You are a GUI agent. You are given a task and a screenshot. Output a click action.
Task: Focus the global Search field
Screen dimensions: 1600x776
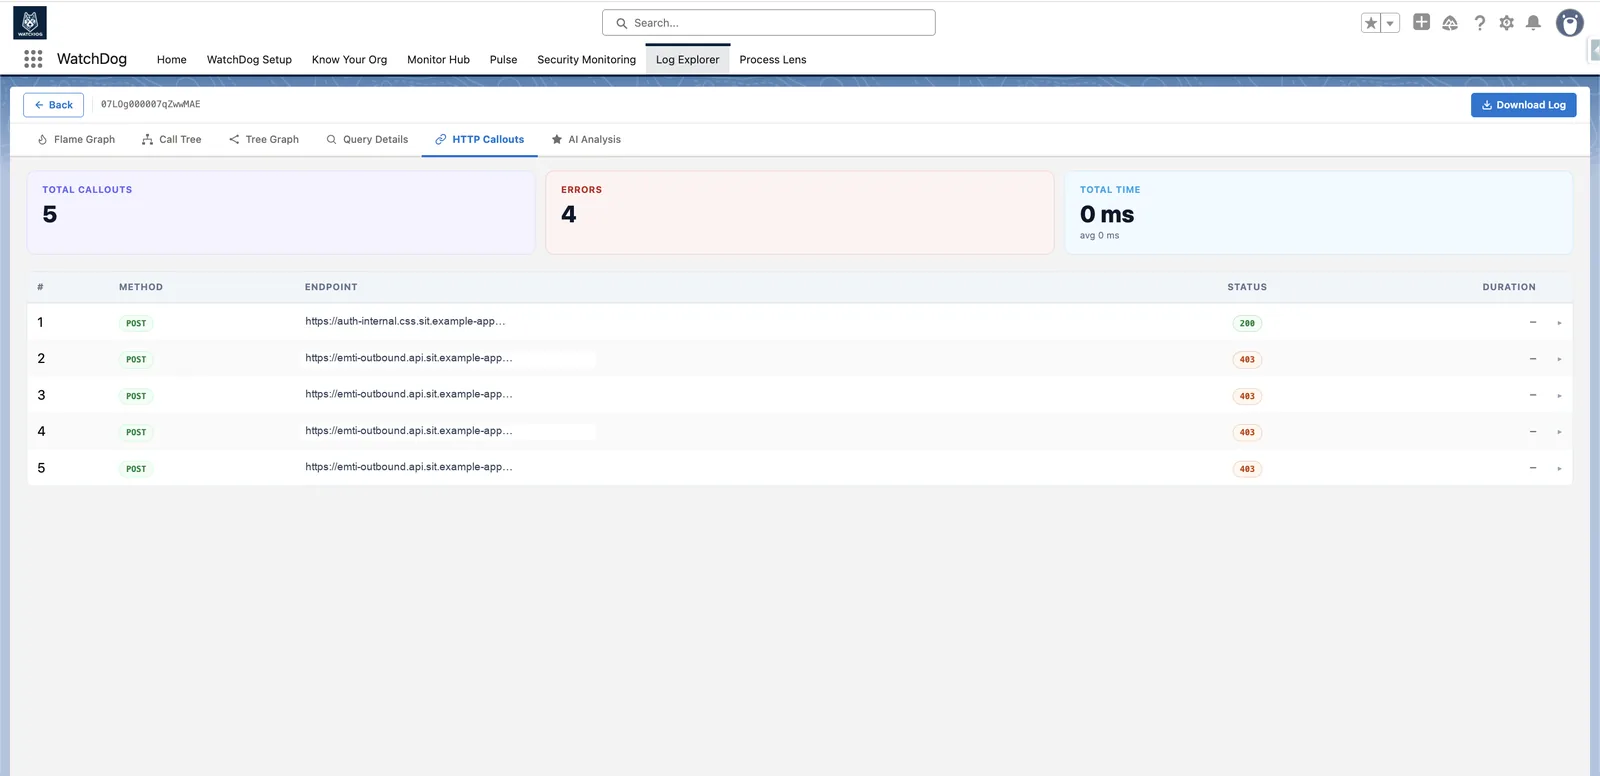click(x=769, y=23)
